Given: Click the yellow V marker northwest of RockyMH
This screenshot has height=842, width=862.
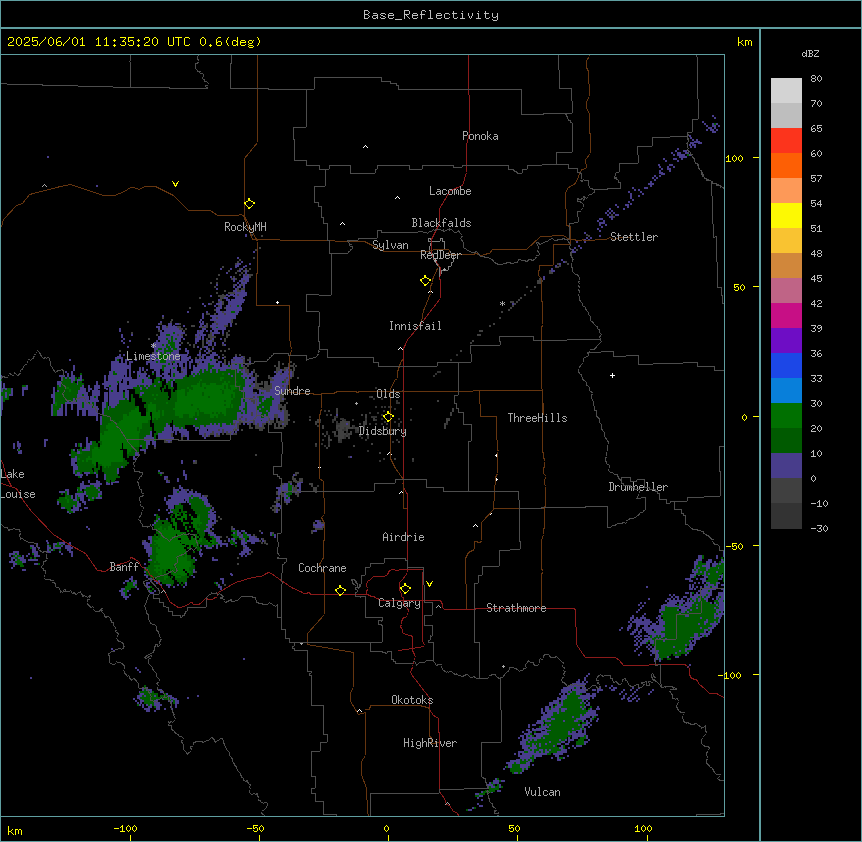Looking at the screenshot, I should 175,184.
